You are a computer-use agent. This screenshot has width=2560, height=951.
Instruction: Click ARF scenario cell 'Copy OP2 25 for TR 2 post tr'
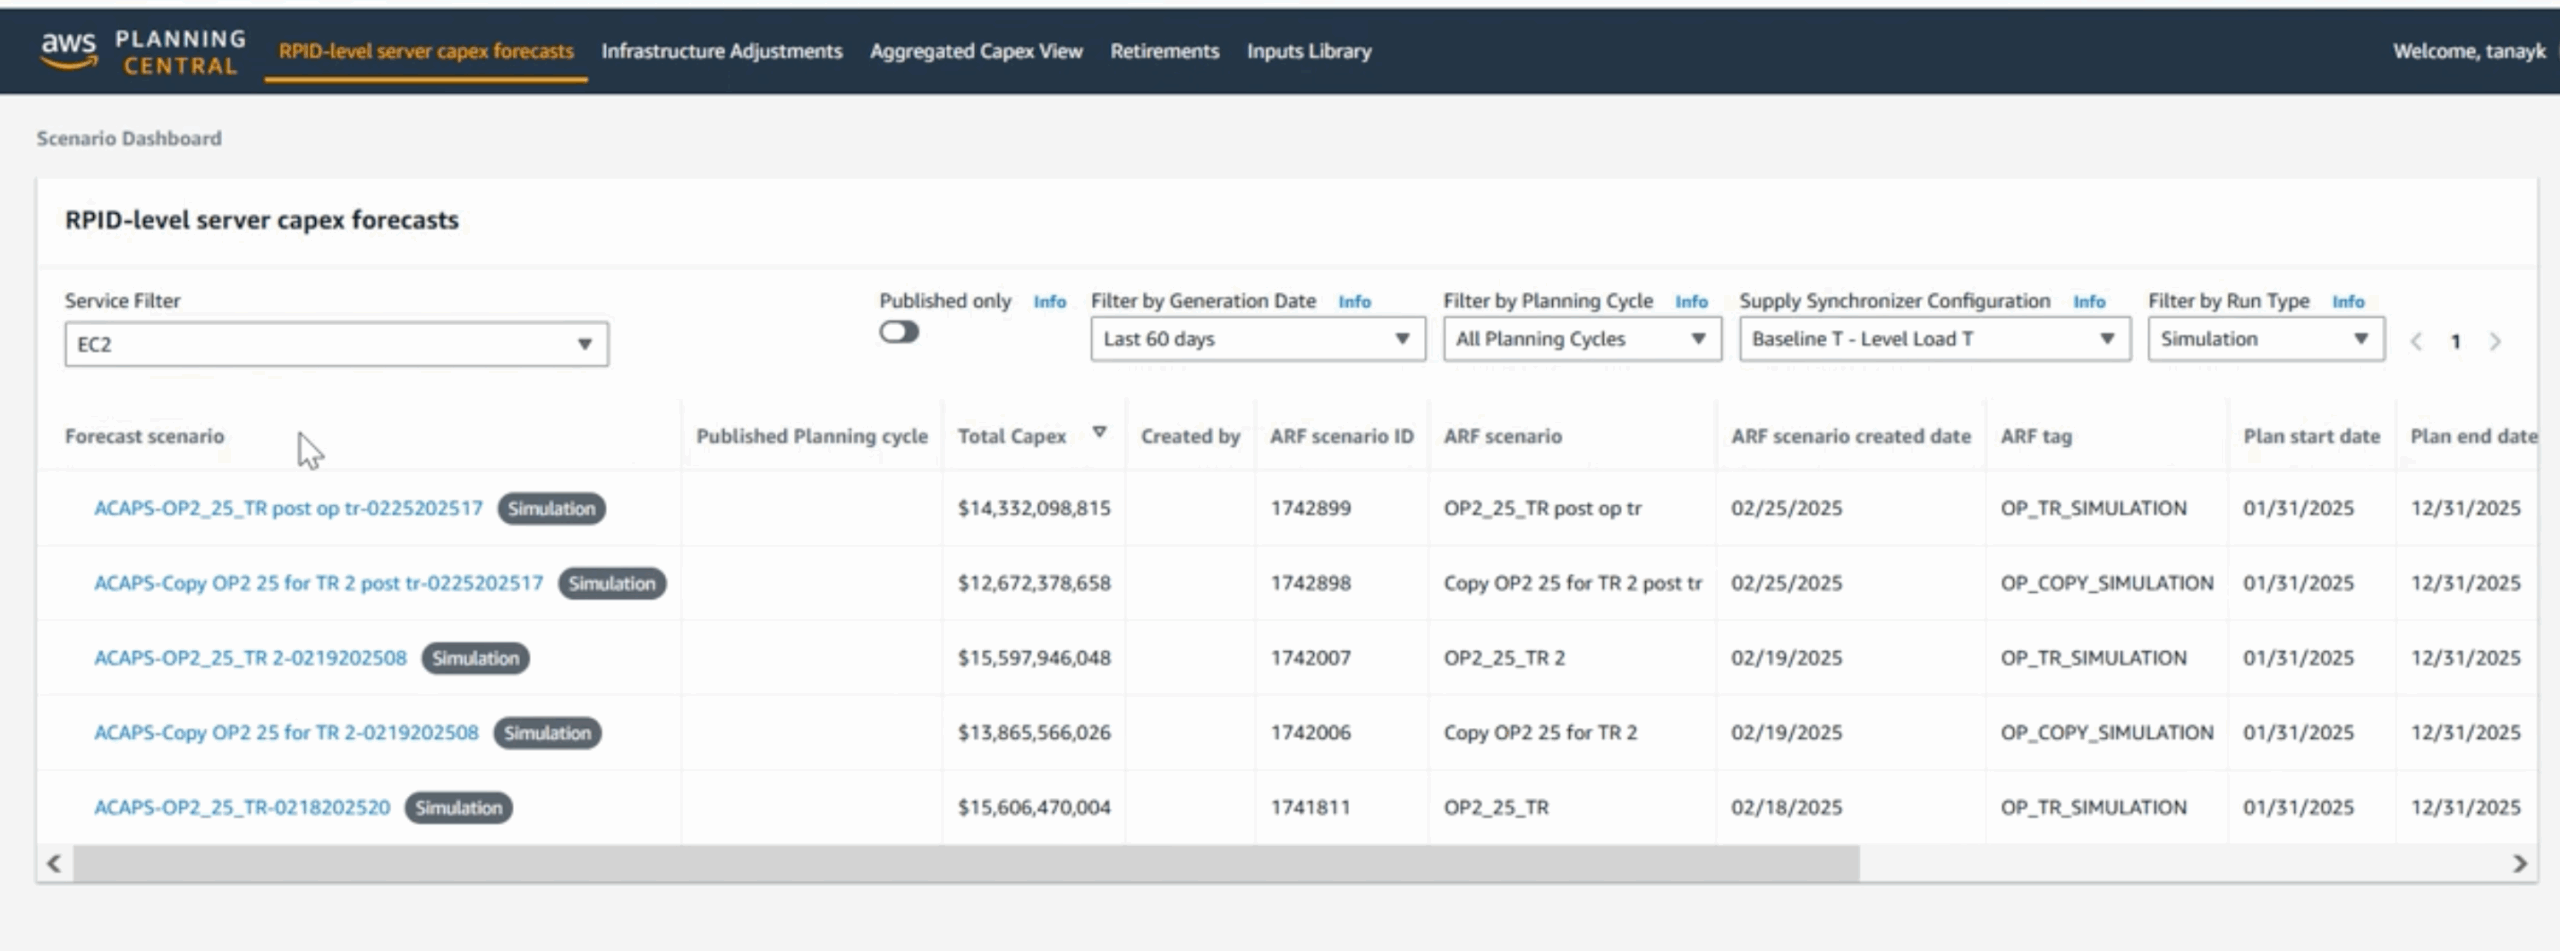point(1572,583)
